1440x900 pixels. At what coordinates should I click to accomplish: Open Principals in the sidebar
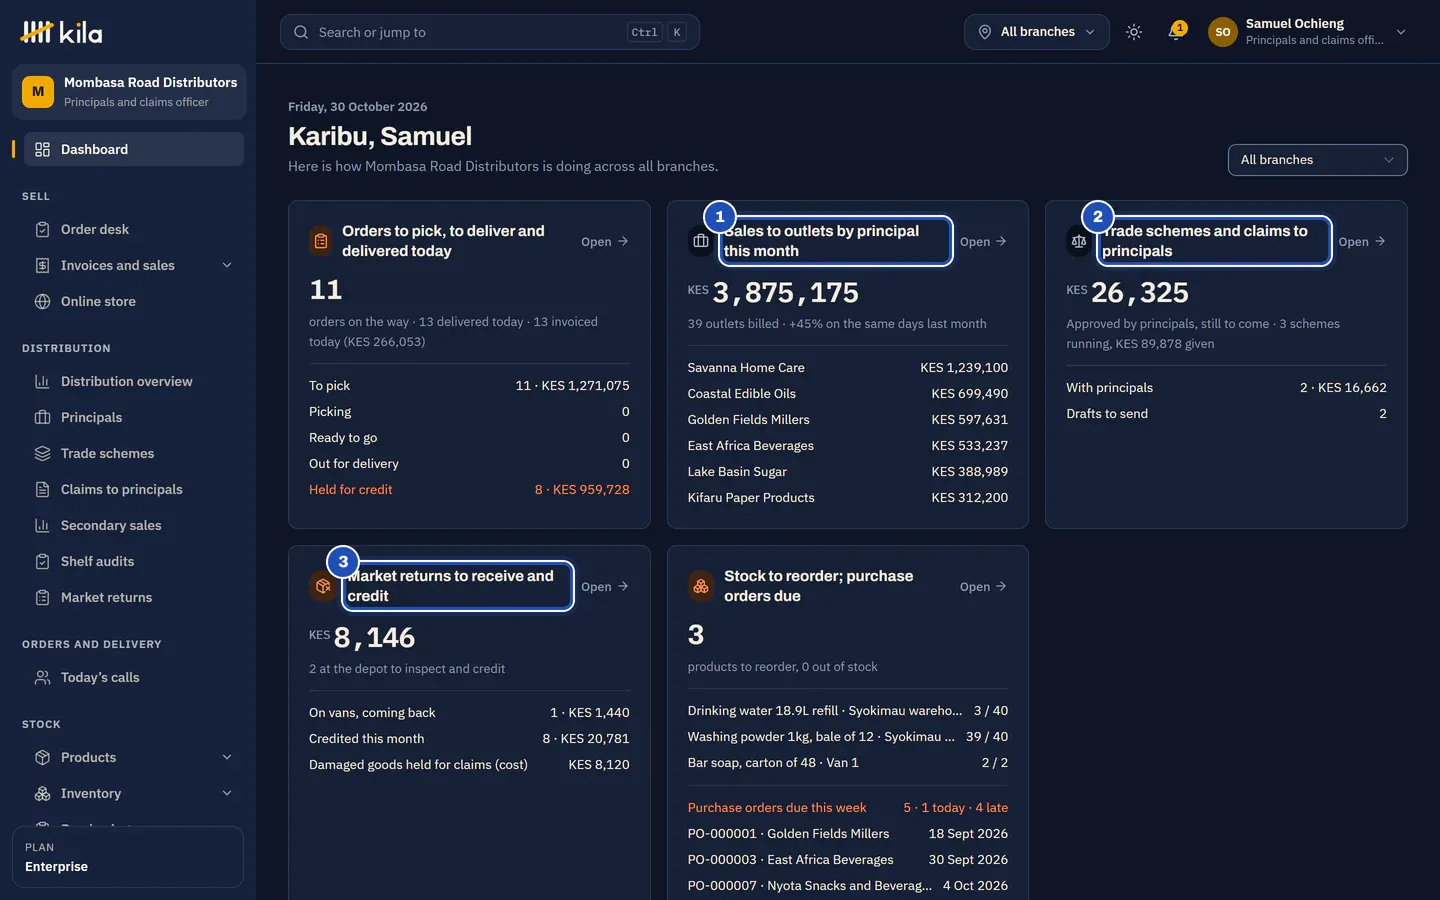tap(134, 418)
